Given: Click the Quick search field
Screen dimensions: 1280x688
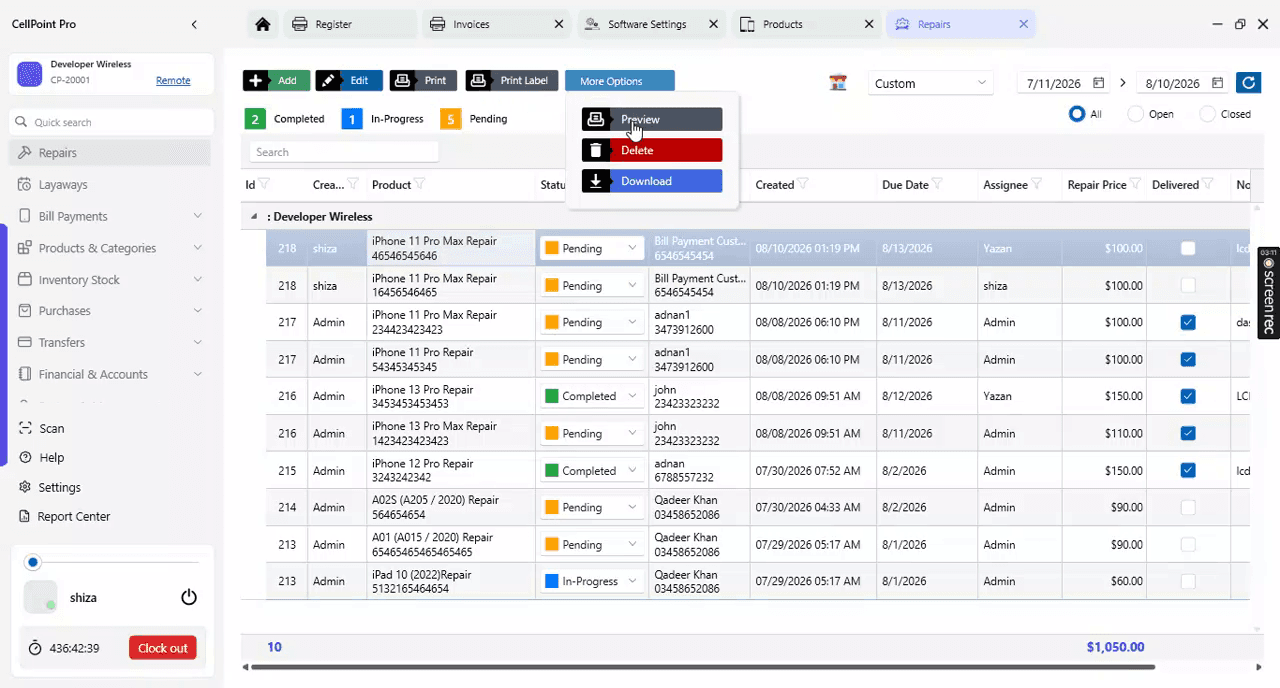Looking at the screenshot, I should coord(111,122).
